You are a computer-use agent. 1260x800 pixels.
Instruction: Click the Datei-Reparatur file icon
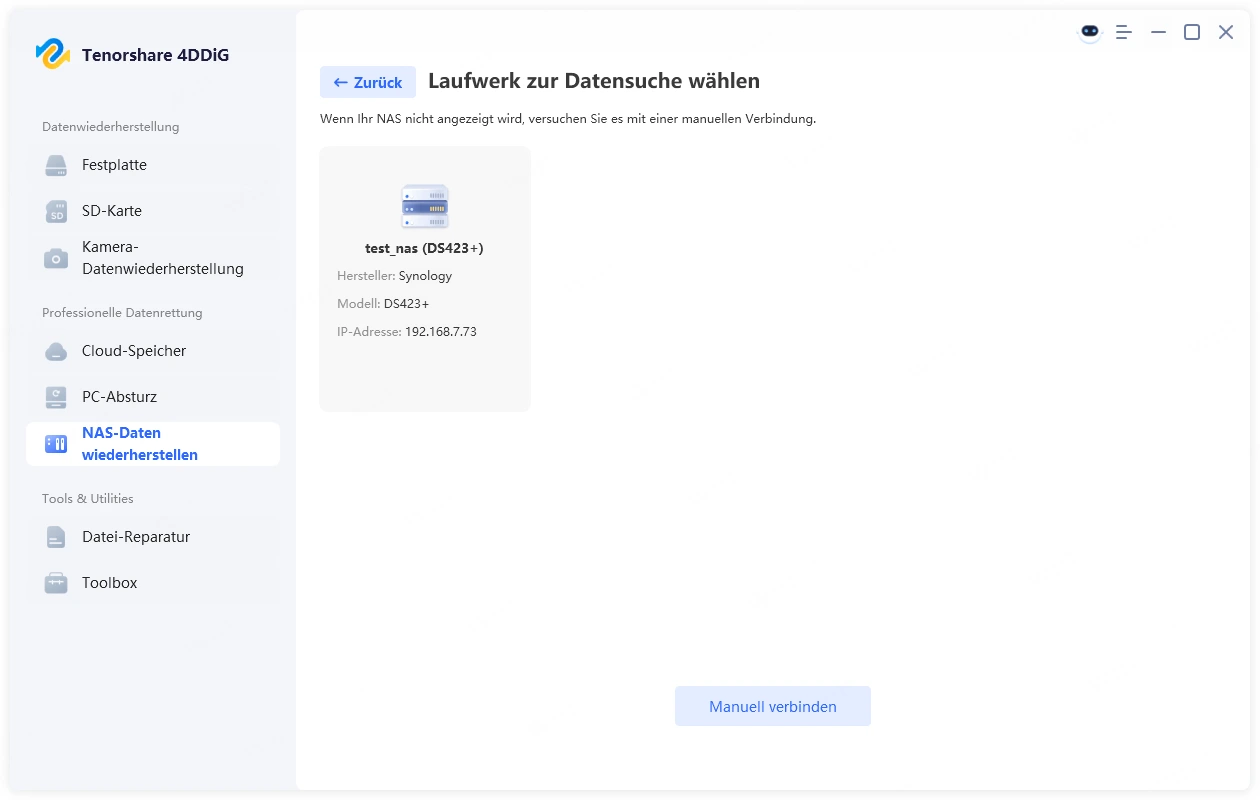tap(56, 538)
